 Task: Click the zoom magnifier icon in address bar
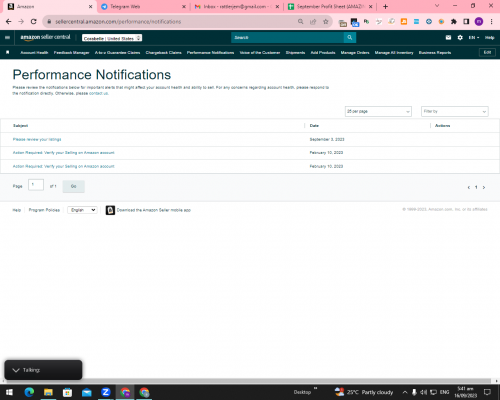[300, 21]
